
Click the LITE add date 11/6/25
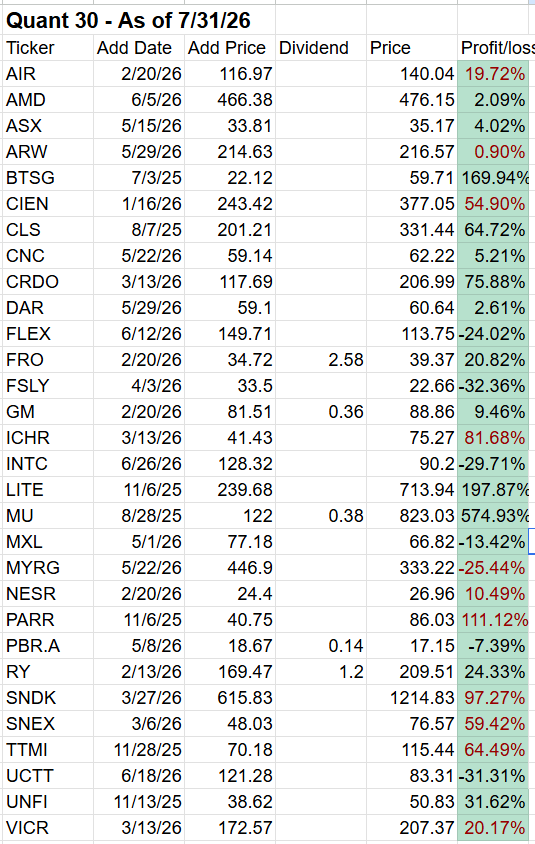click(139, 490)
